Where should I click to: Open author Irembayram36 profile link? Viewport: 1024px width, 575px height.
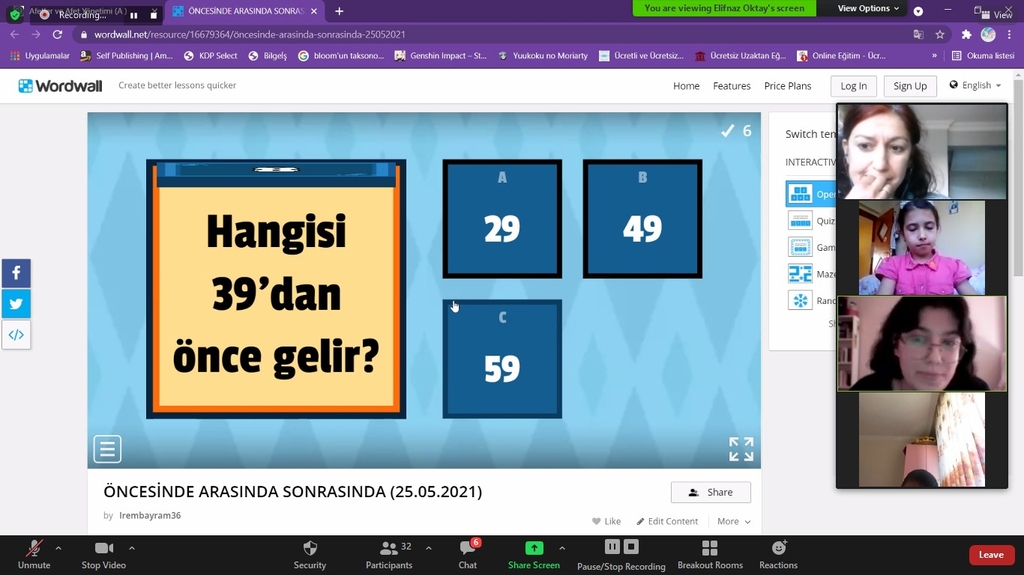tap(150, 515)
